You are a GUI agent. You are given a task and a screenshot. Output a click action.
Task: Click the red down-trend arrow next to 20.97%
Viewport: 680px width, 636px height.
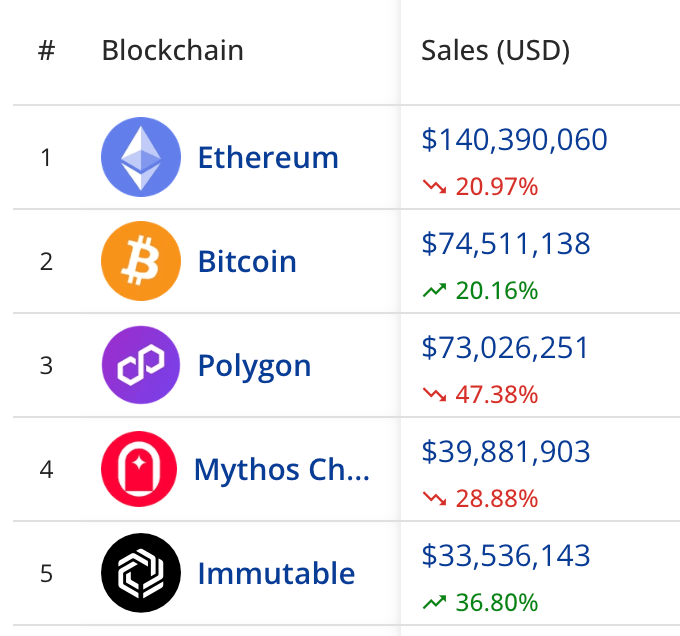point(435,187)
